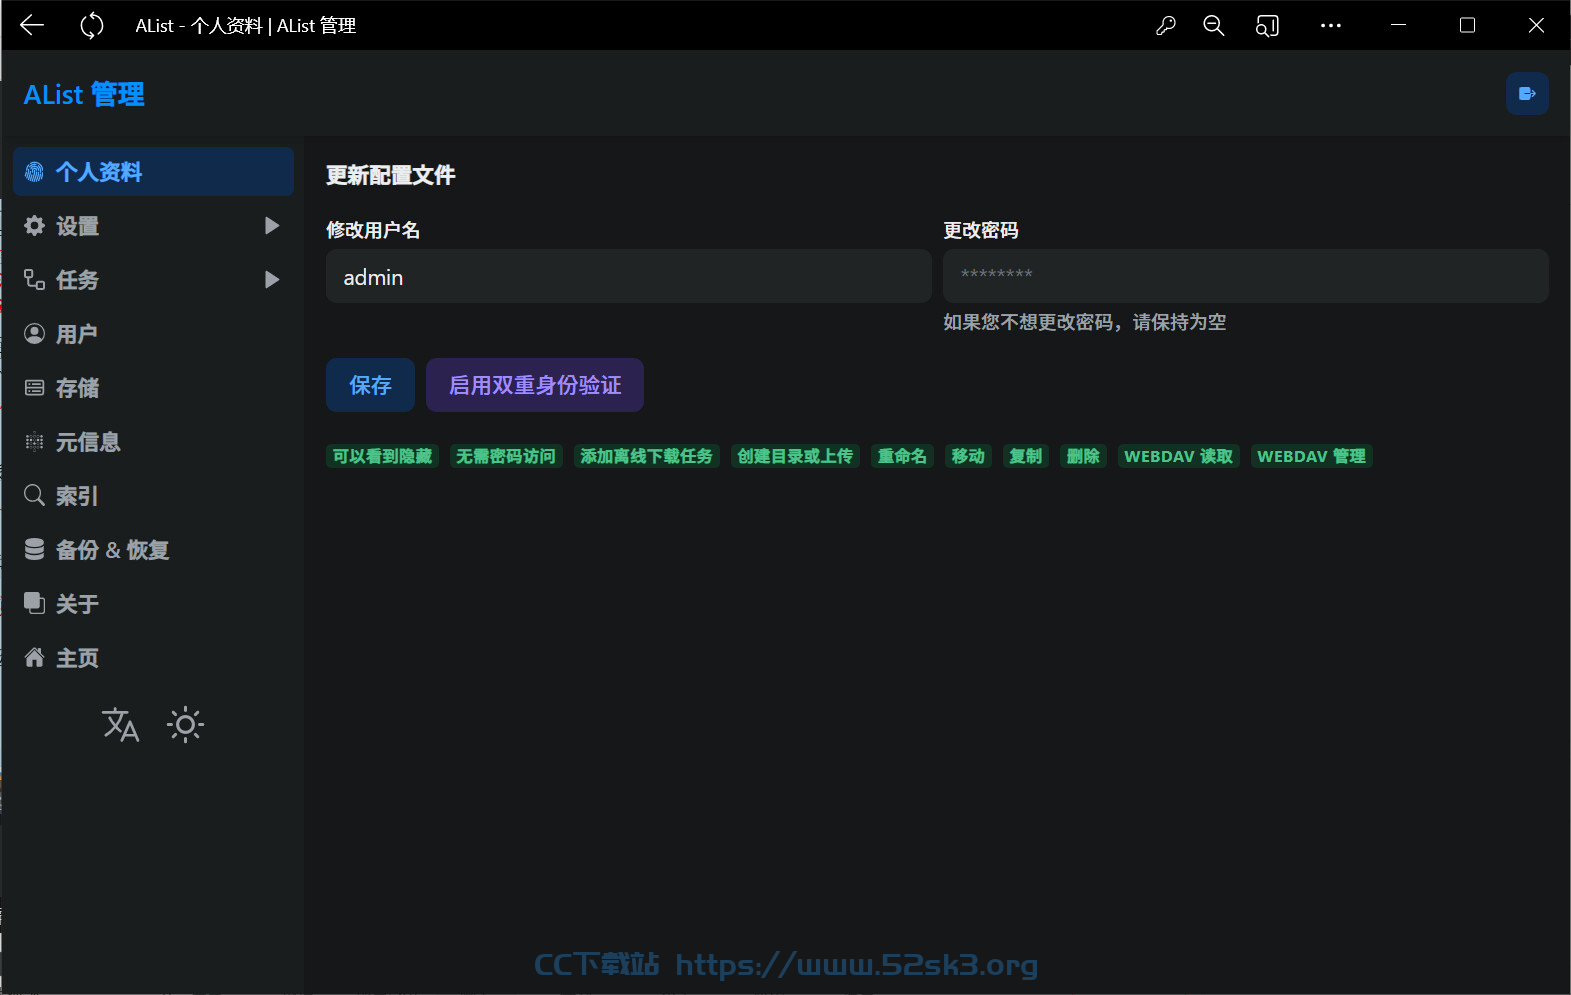Click the fingerprint icon beside 个人资料
The image size is (1571, 995).
click(34, 172)
